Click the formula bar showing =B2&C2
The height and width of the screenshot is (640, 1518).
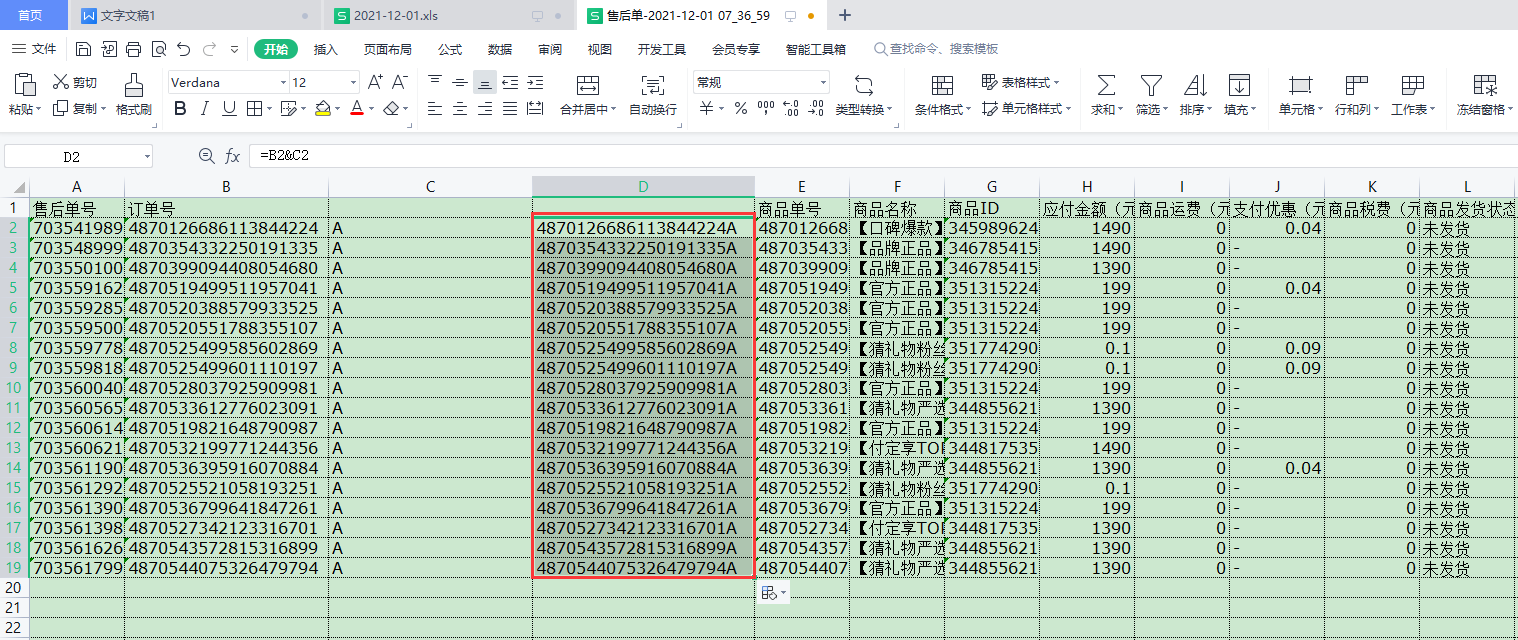[884, 156]
